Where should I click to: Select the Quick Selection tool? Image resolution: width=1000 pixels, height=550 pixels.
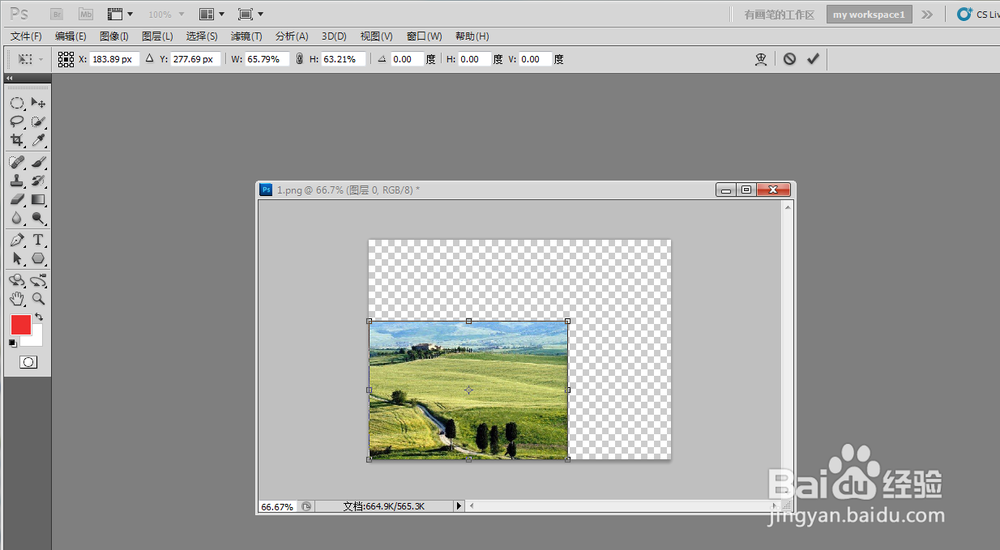(x=38, y=121)
